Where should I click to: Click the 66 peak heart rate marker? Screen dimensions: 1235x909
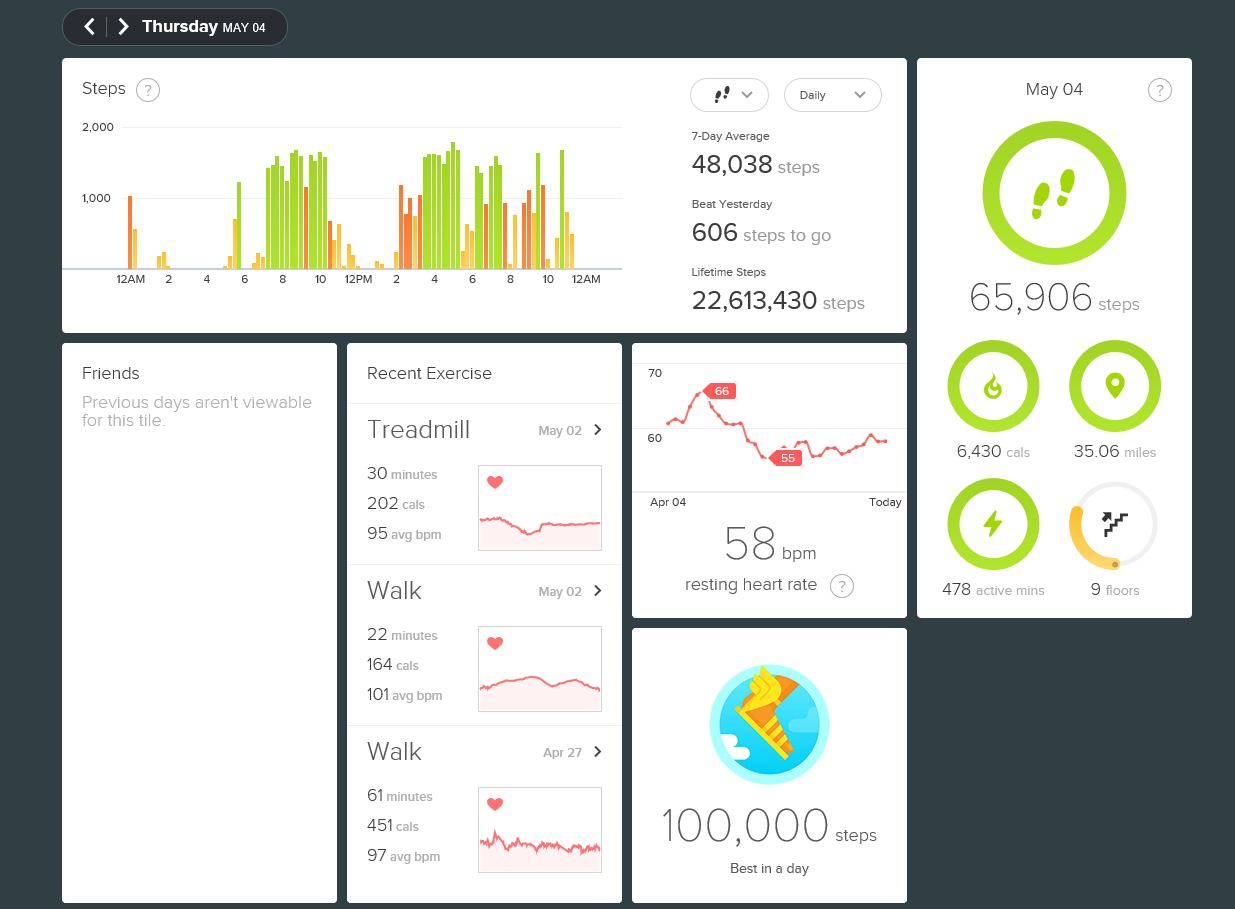pos(720,391)
